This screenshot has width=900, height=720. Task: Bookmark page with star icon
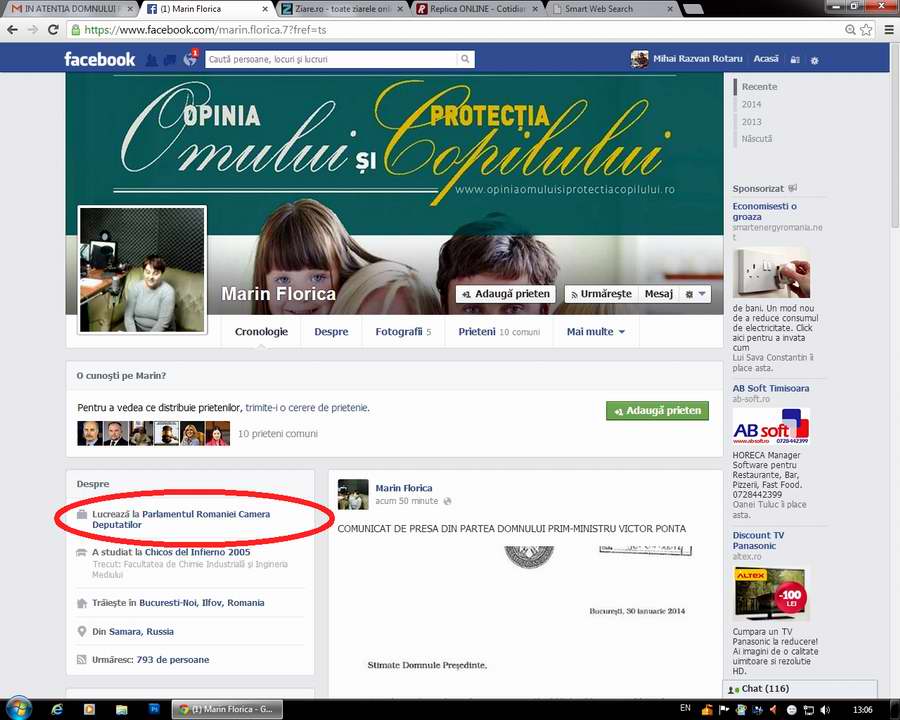point(866,29)
